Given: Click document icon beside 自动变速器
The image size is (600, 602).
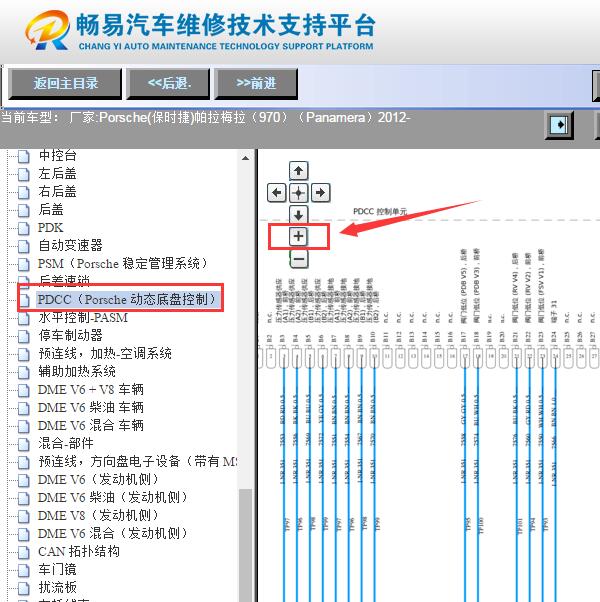Looking at the screenshot, I should click(23, 246).
